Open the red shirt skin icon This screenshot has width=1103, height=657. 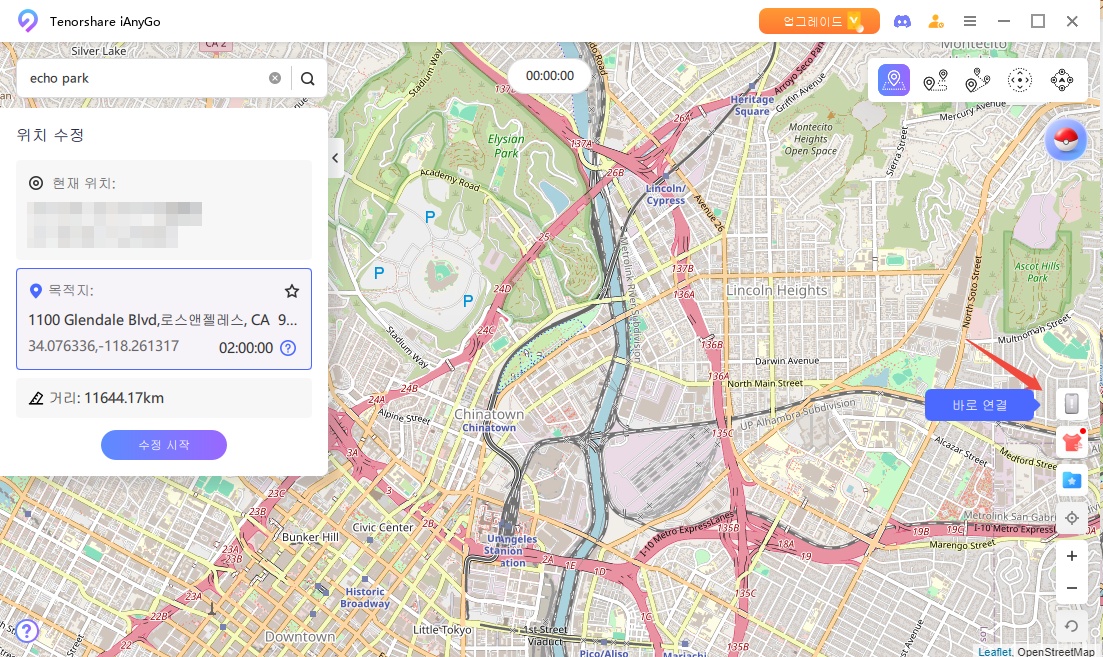(x=1071, y=442)
